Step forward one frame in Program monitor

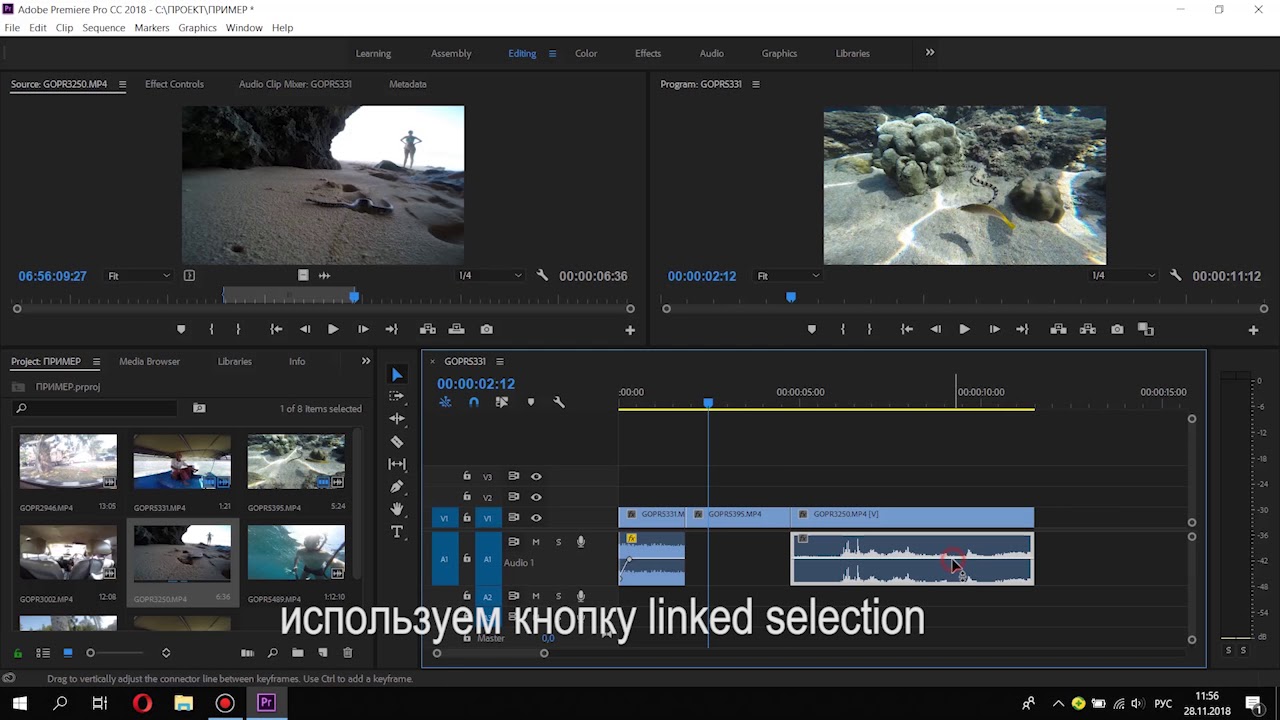pos(994,329)
